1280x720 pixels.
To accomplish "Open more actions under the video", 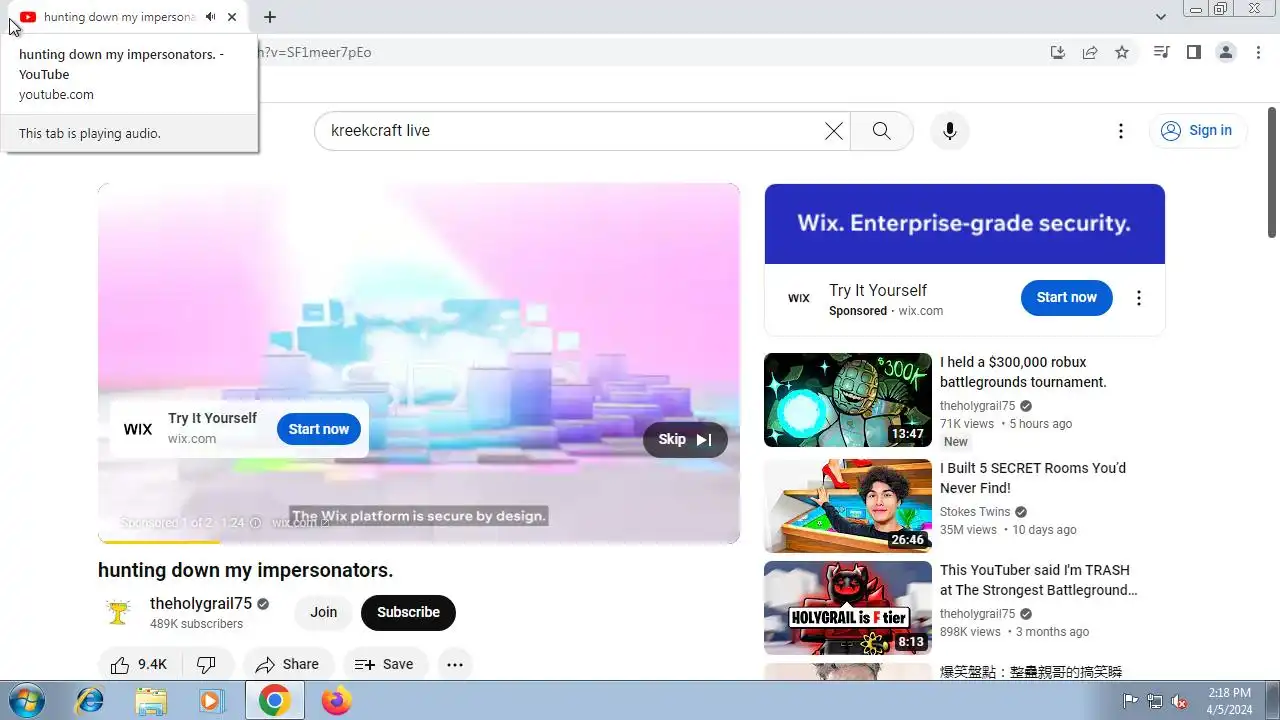I will tap(455, 664).
